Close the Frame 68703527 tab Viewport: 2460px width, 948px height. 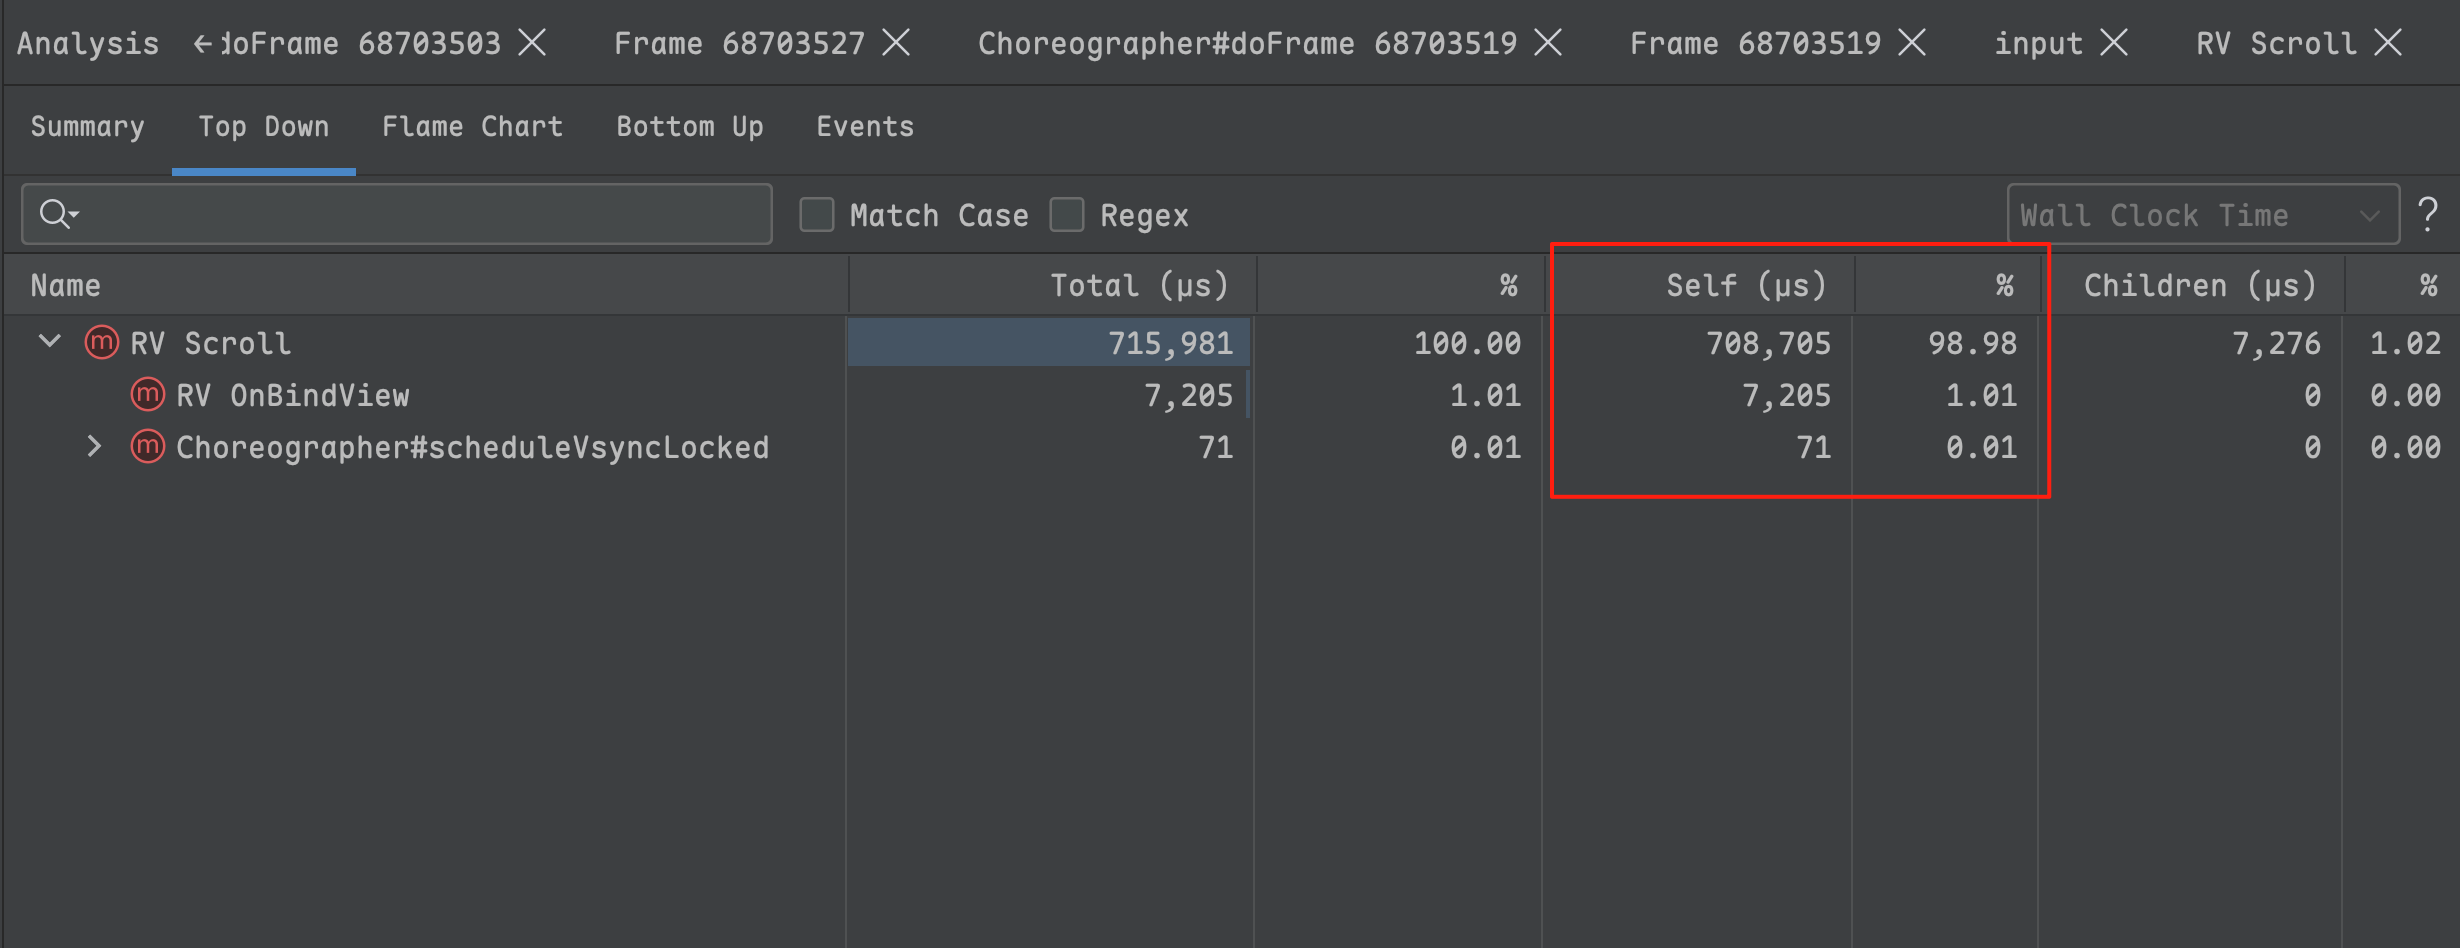tap(896, 43)
